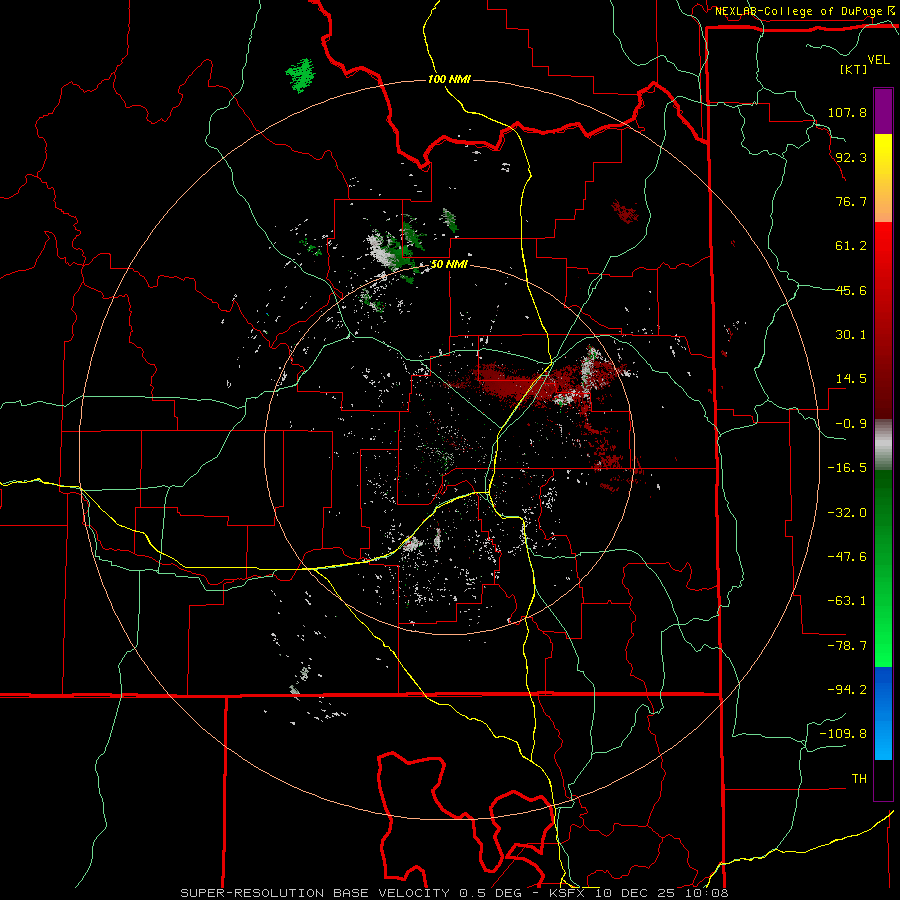Viewport: 900px width, 900px height.
Task: Select the -16.5 velocity scale value
Action: pyautogui.click(x=847, y=468)
